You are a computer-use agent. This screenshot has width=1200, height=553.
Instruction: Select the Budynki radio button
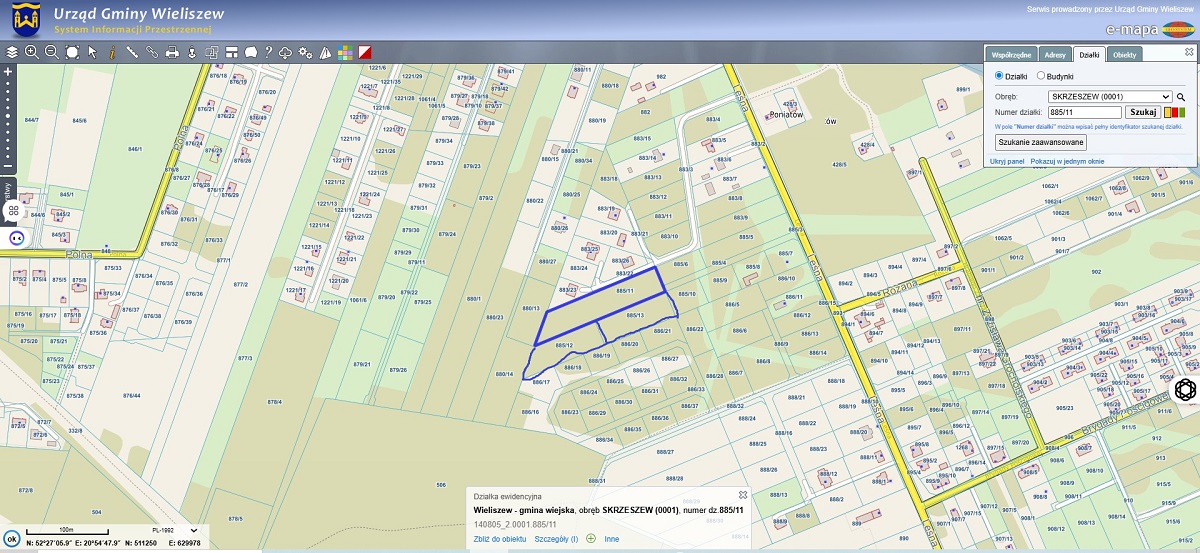(x=1041, y=76)
